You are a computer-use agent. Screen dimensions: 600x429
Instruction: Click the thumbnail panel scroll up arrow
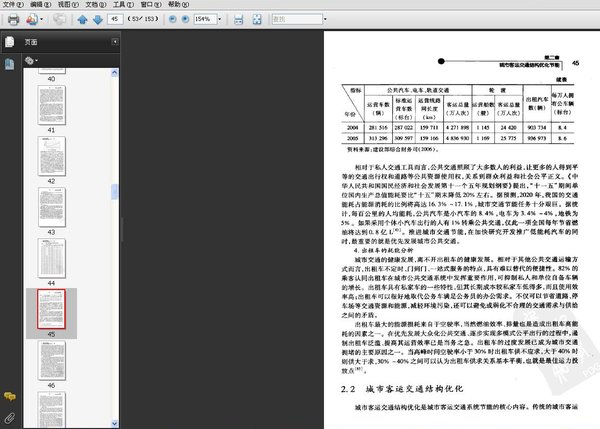pyautogui.click(x=114, y=73)
